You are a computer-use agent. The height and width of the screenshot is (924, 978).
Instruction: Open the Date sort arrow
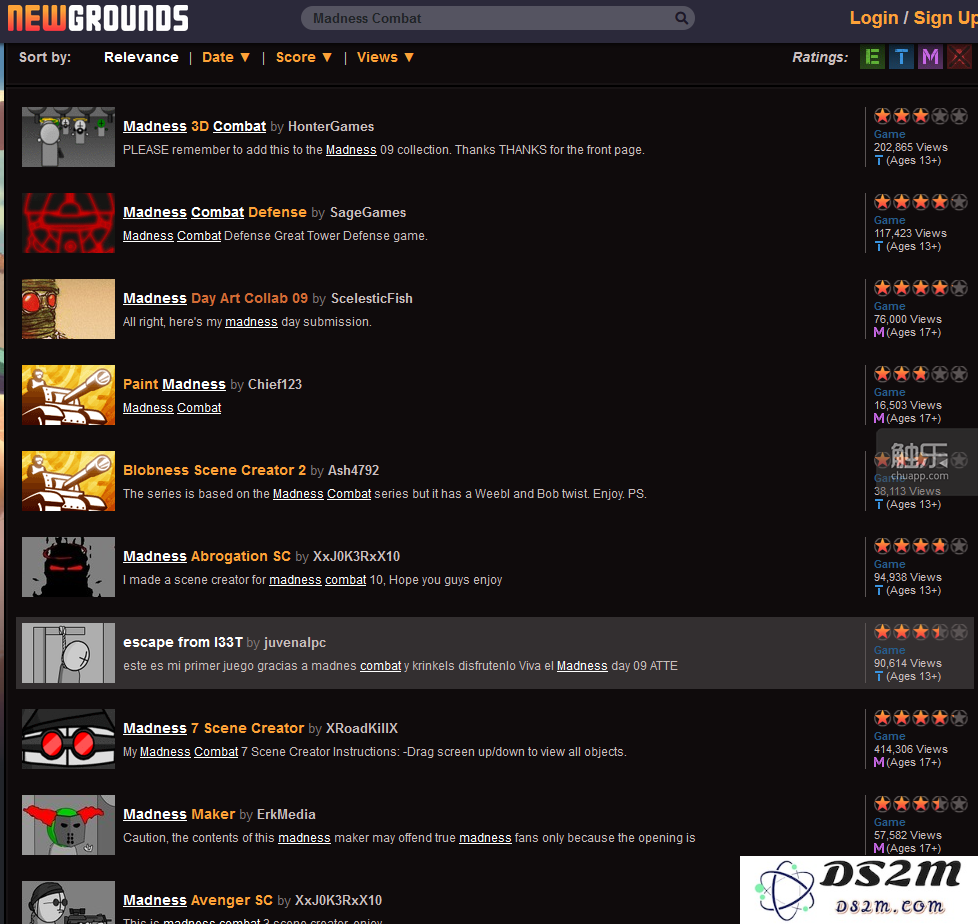click(245, 57)
